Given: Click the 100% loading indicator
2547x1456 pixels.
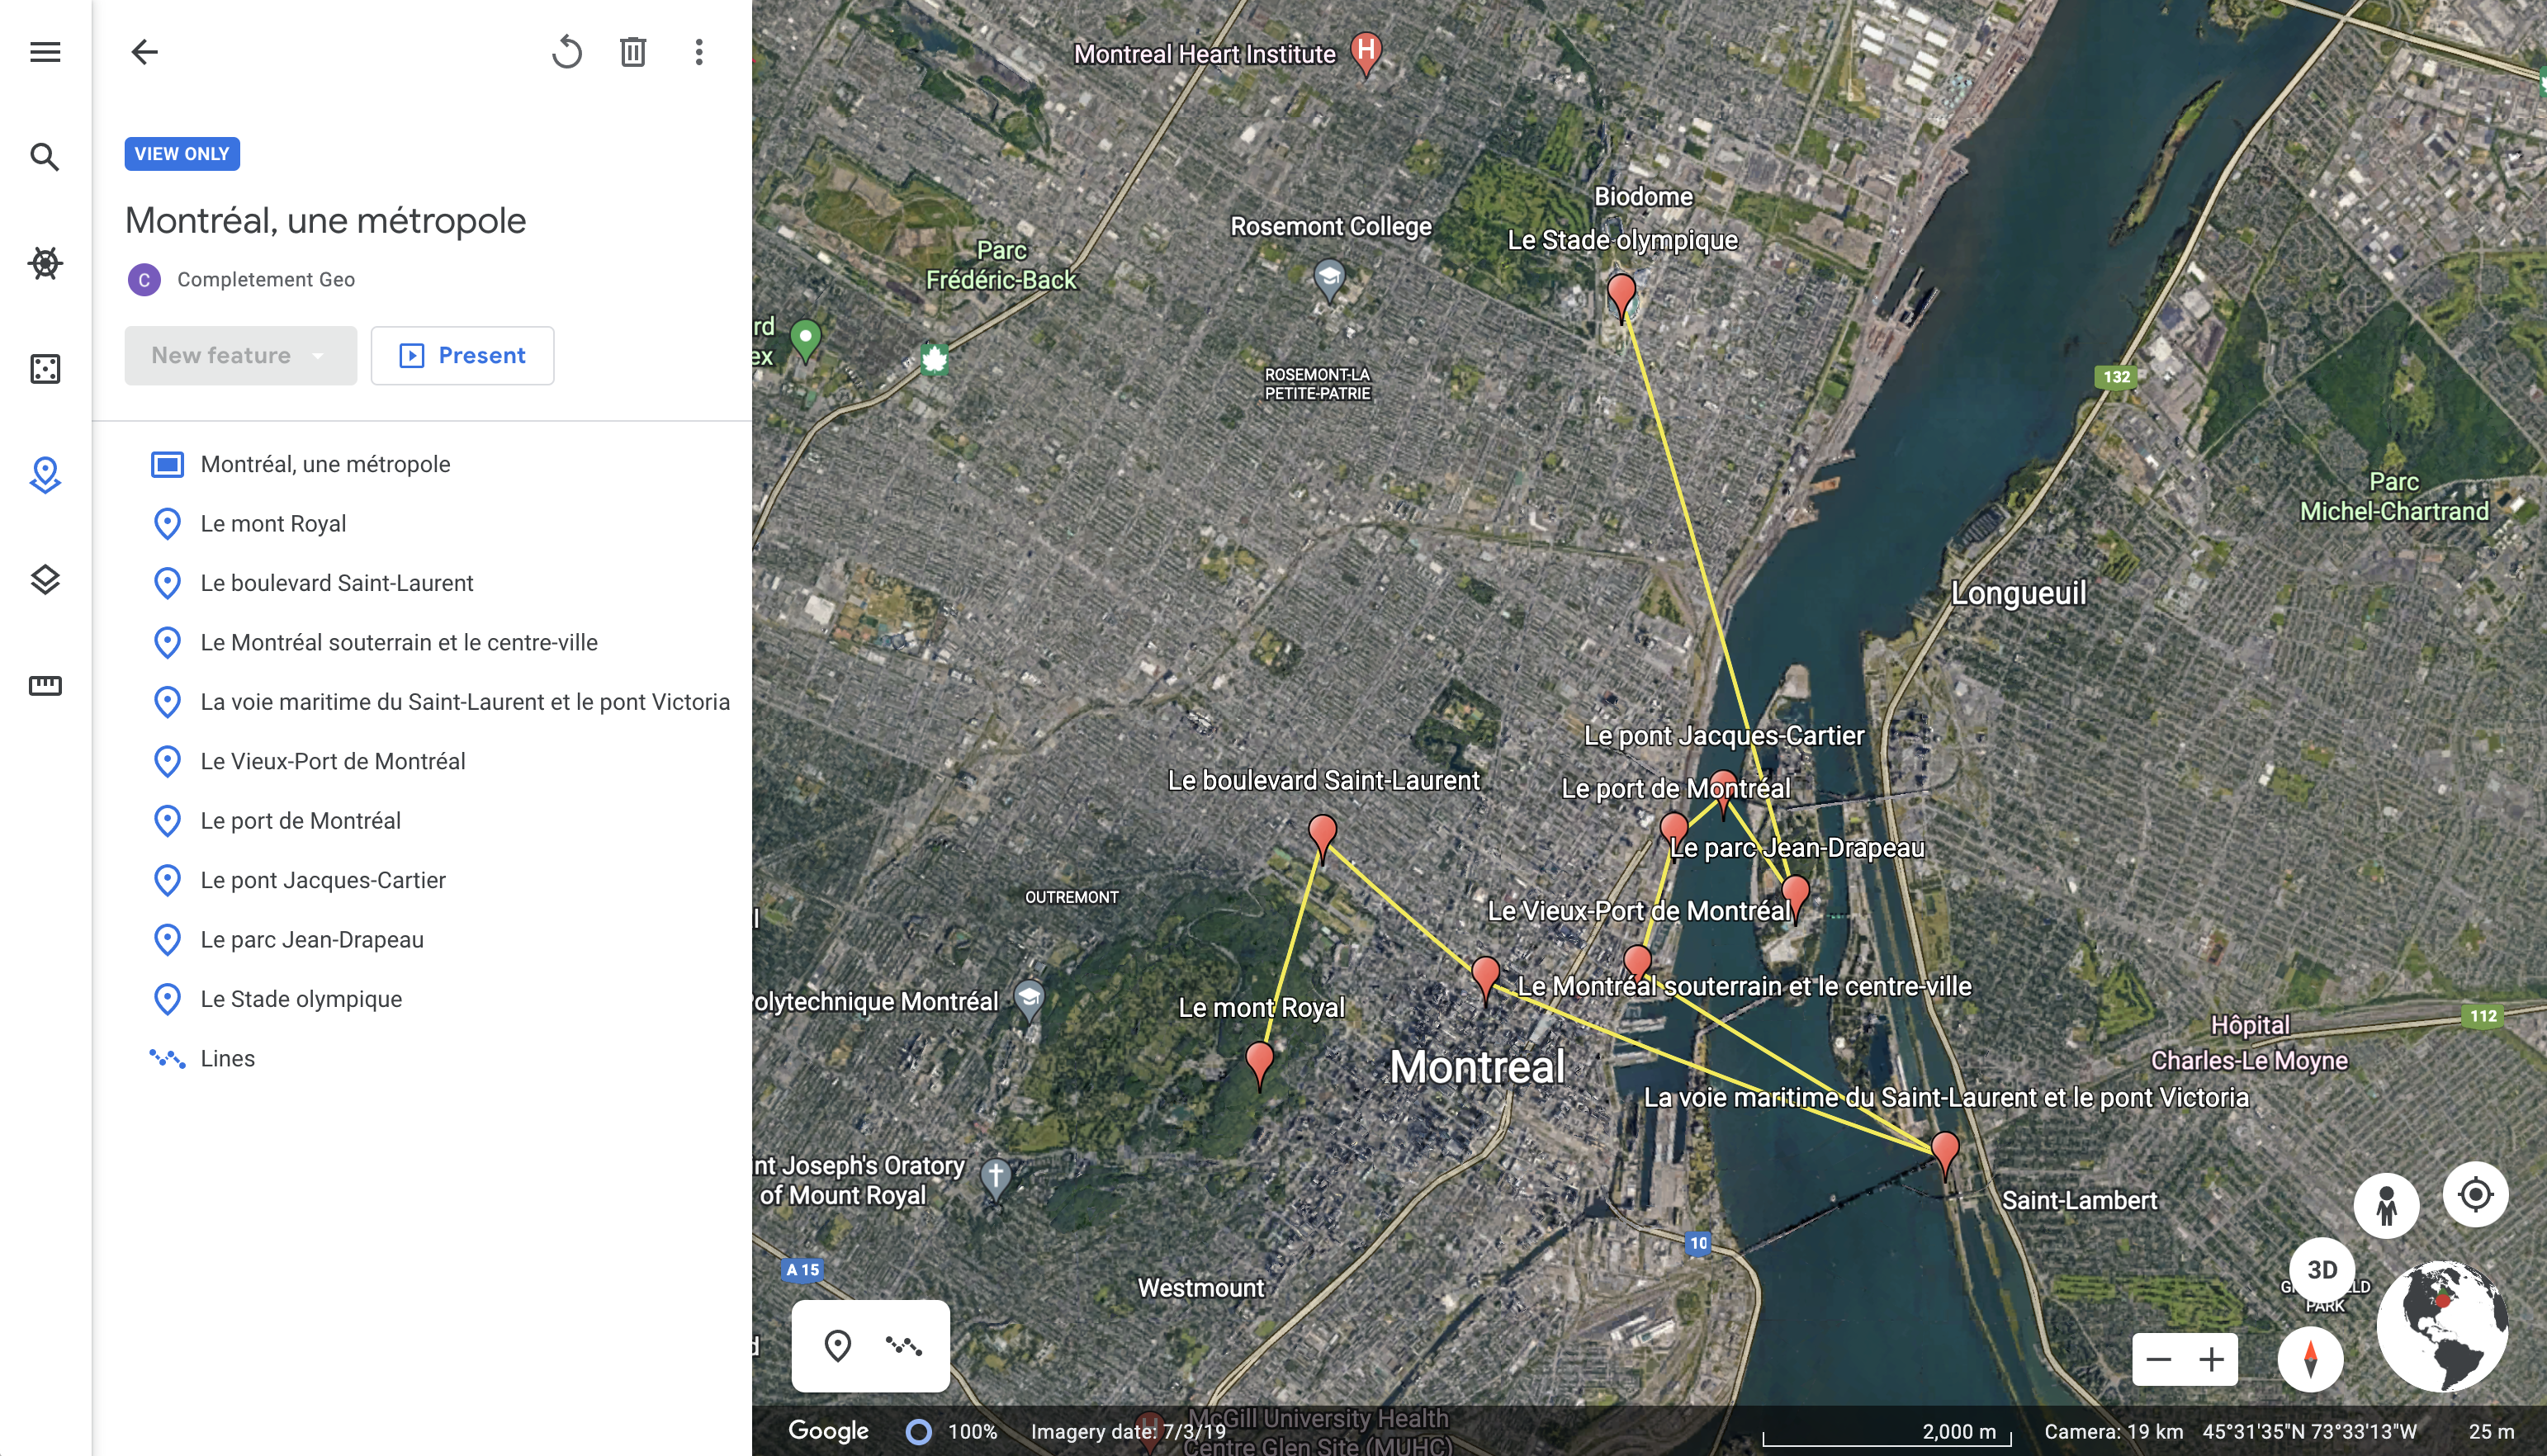Looking at the screenshot, I should pos(951,1431).
